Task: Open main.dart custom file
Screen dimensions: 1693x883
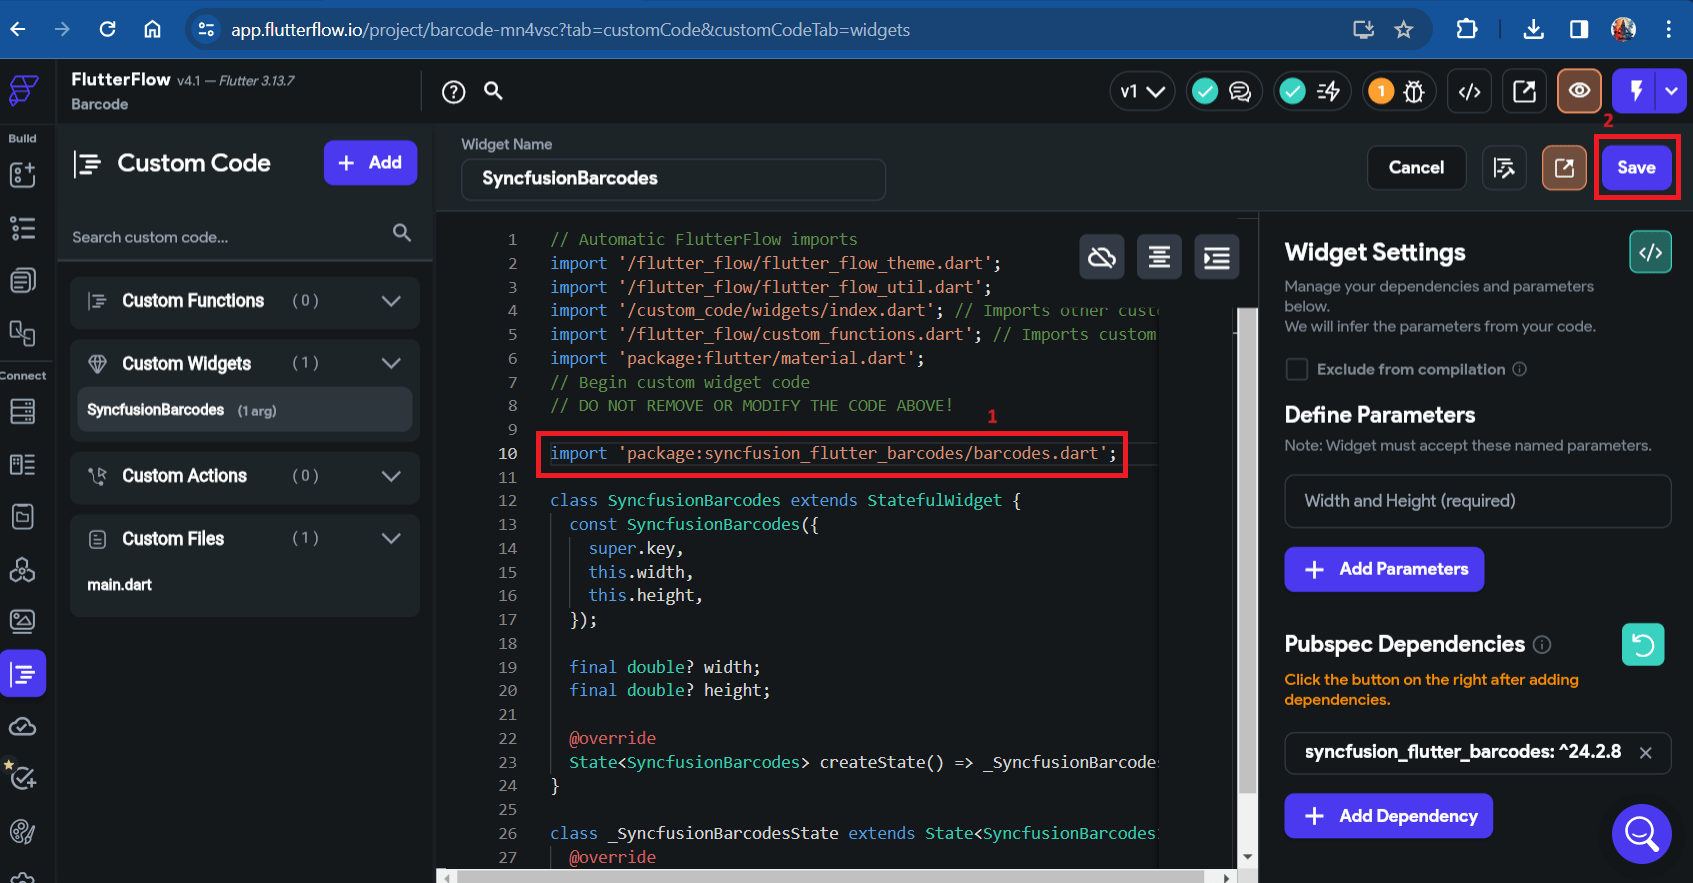Action: pyautogui.click(x=120, y=585)
